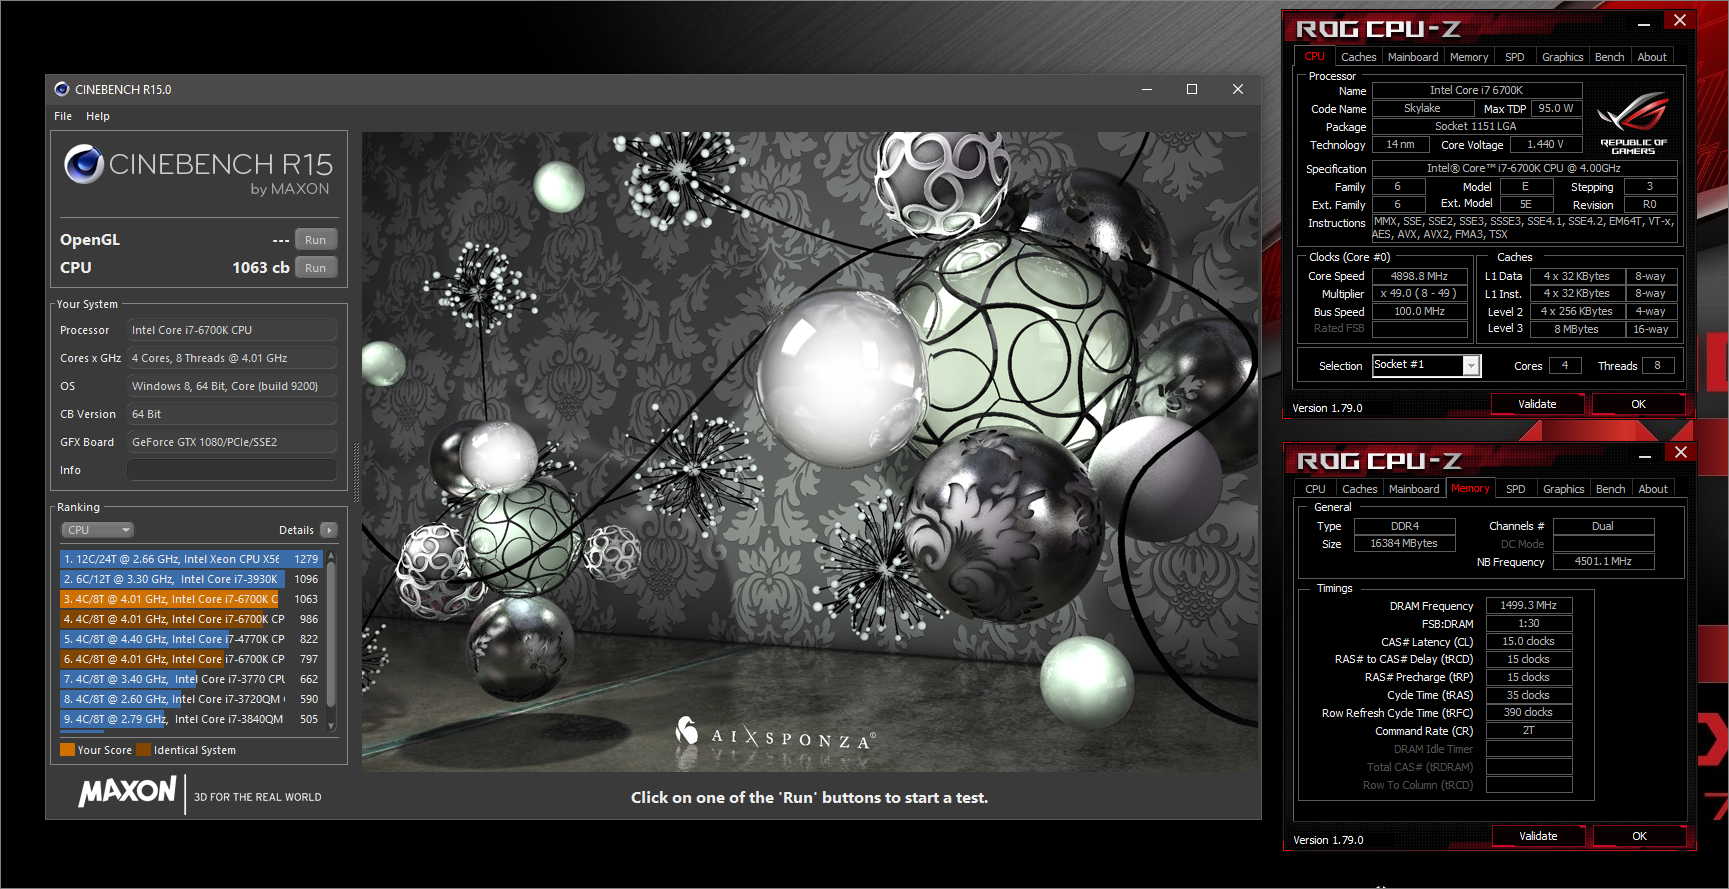1729x889 pixels.
Task: Run the CPU test
Action: click(316, 268)
